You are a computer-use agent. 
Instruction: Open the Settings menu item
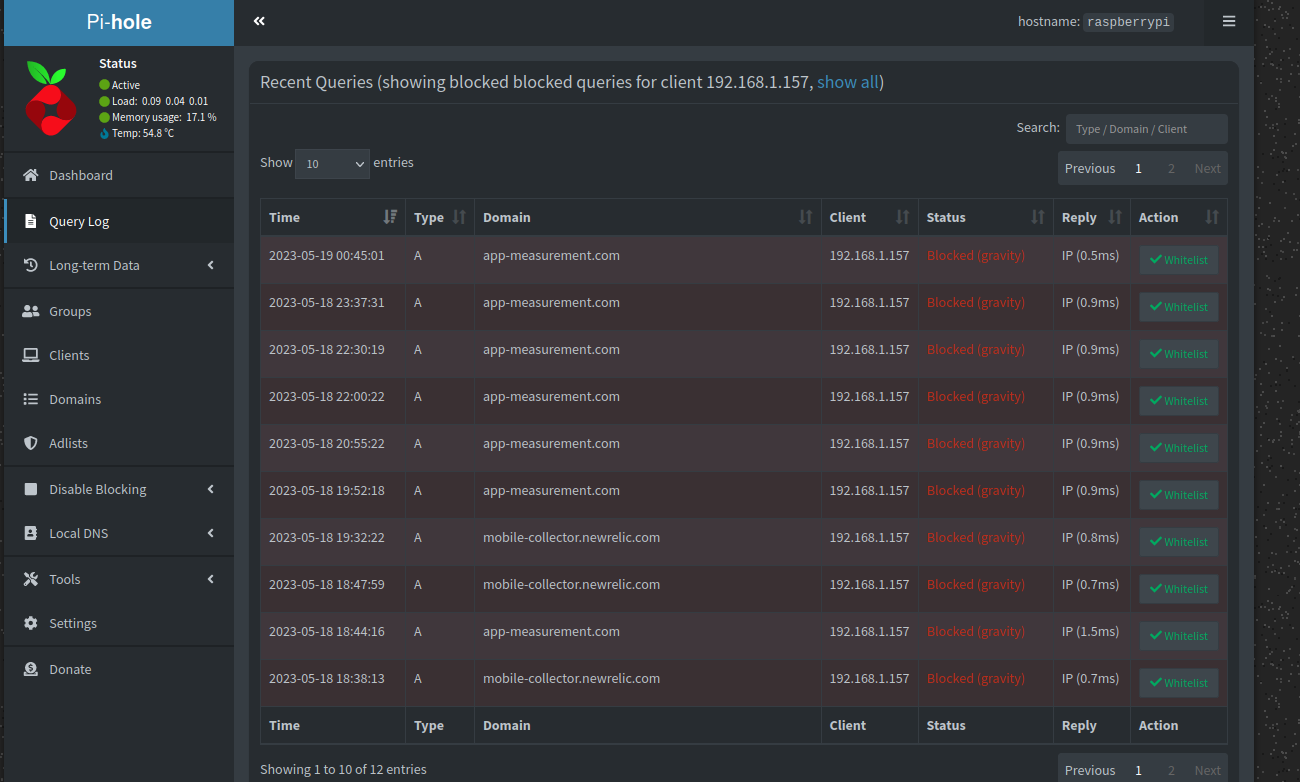pos(119,623)
